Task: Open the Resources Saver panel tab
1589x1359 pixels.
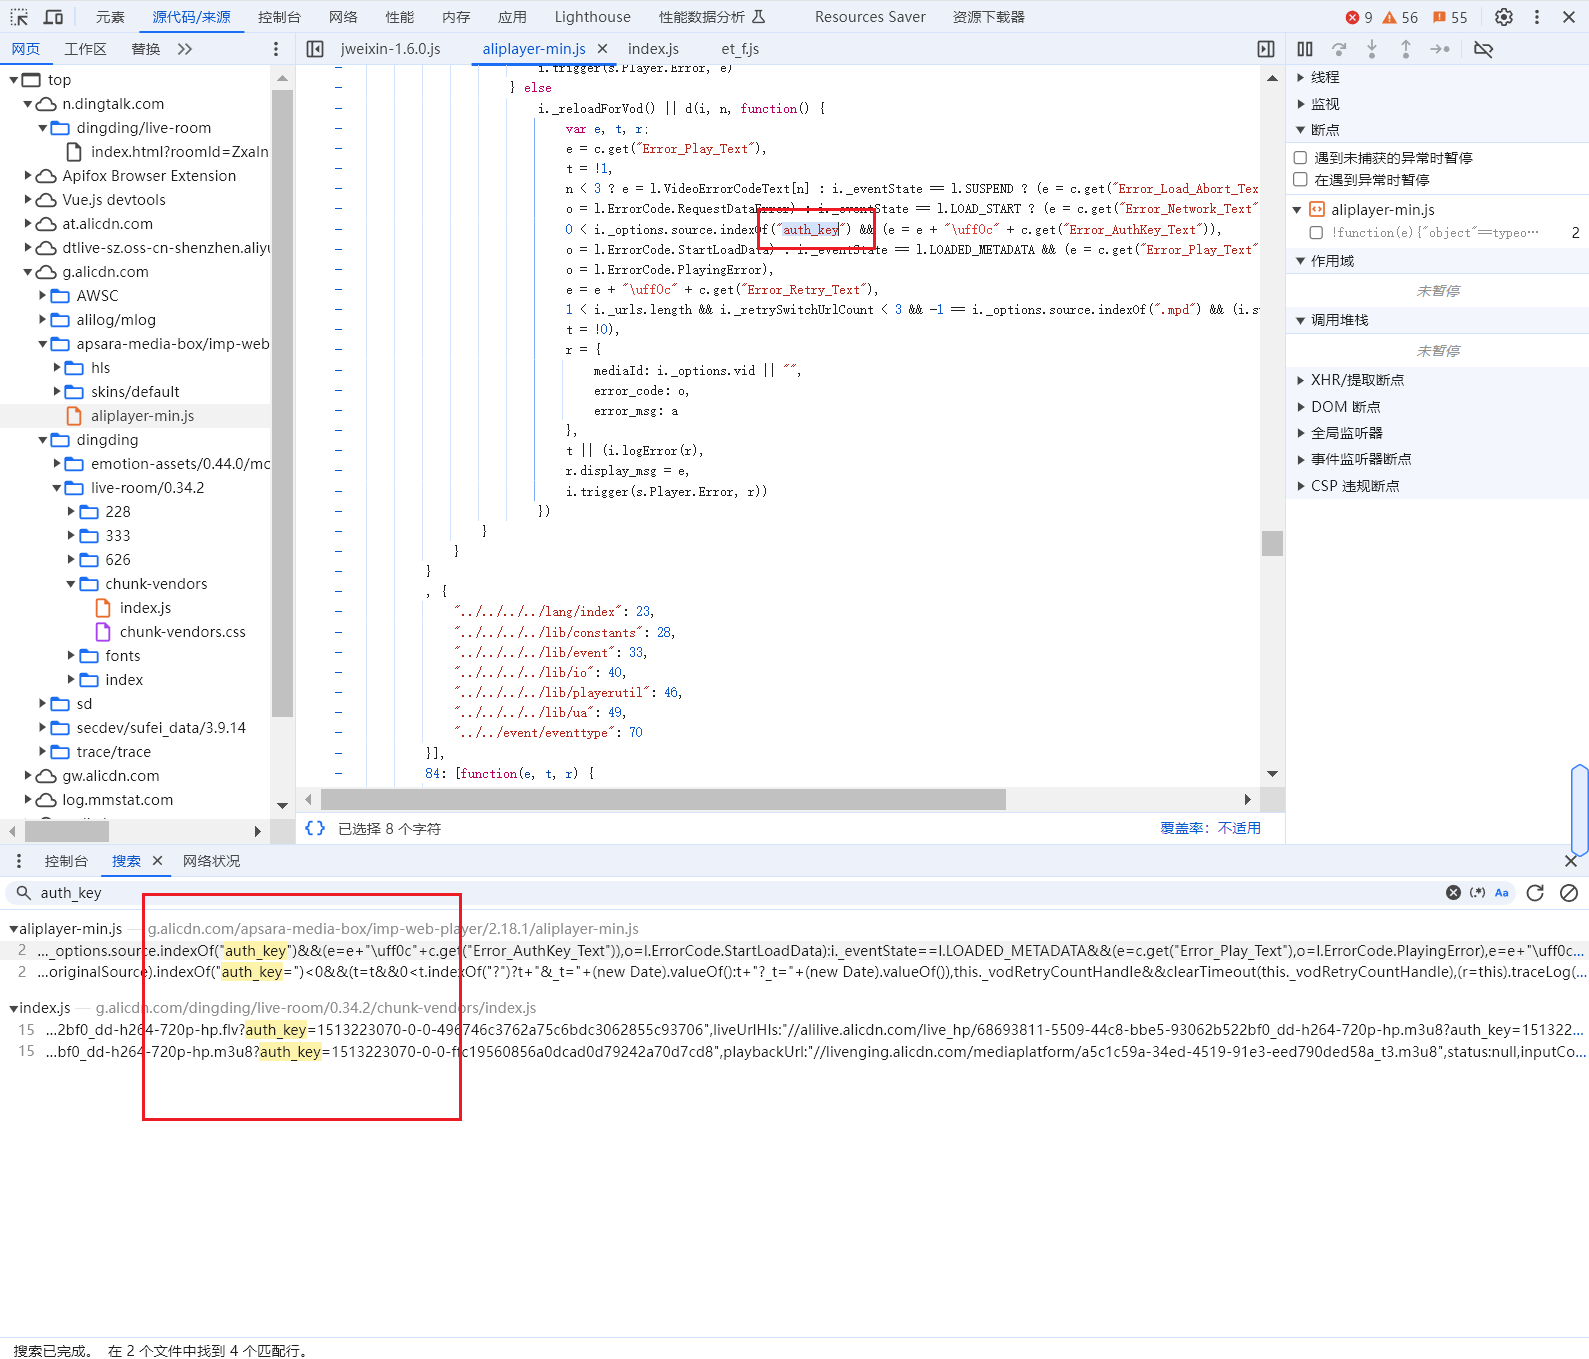Action: pyautogui.click(x=870, y=17)
